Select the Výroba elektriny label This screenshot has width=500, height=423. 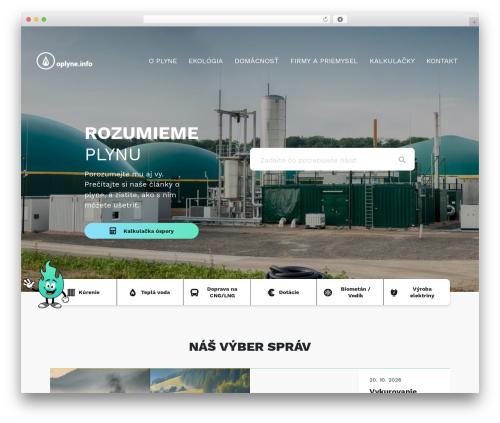coord(422,292)
